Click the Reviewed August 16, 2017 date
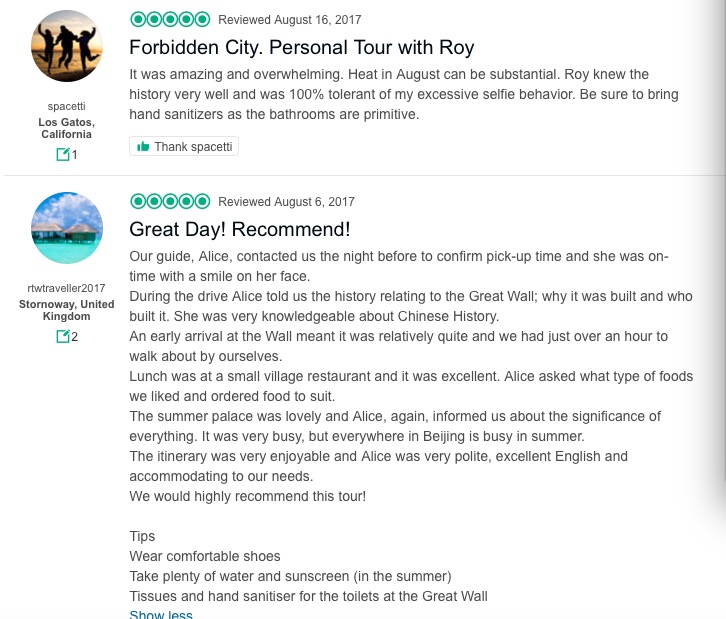 290,20
